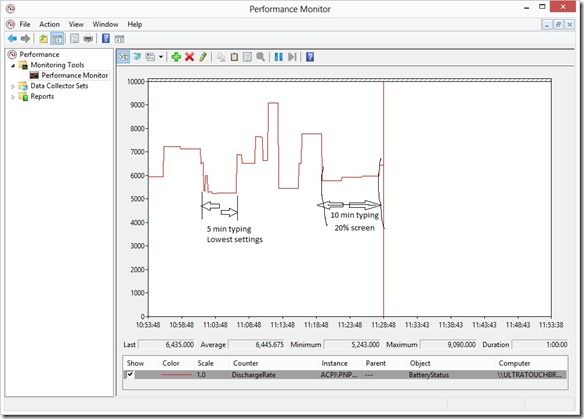Click the Counter column header

(245, 363)
